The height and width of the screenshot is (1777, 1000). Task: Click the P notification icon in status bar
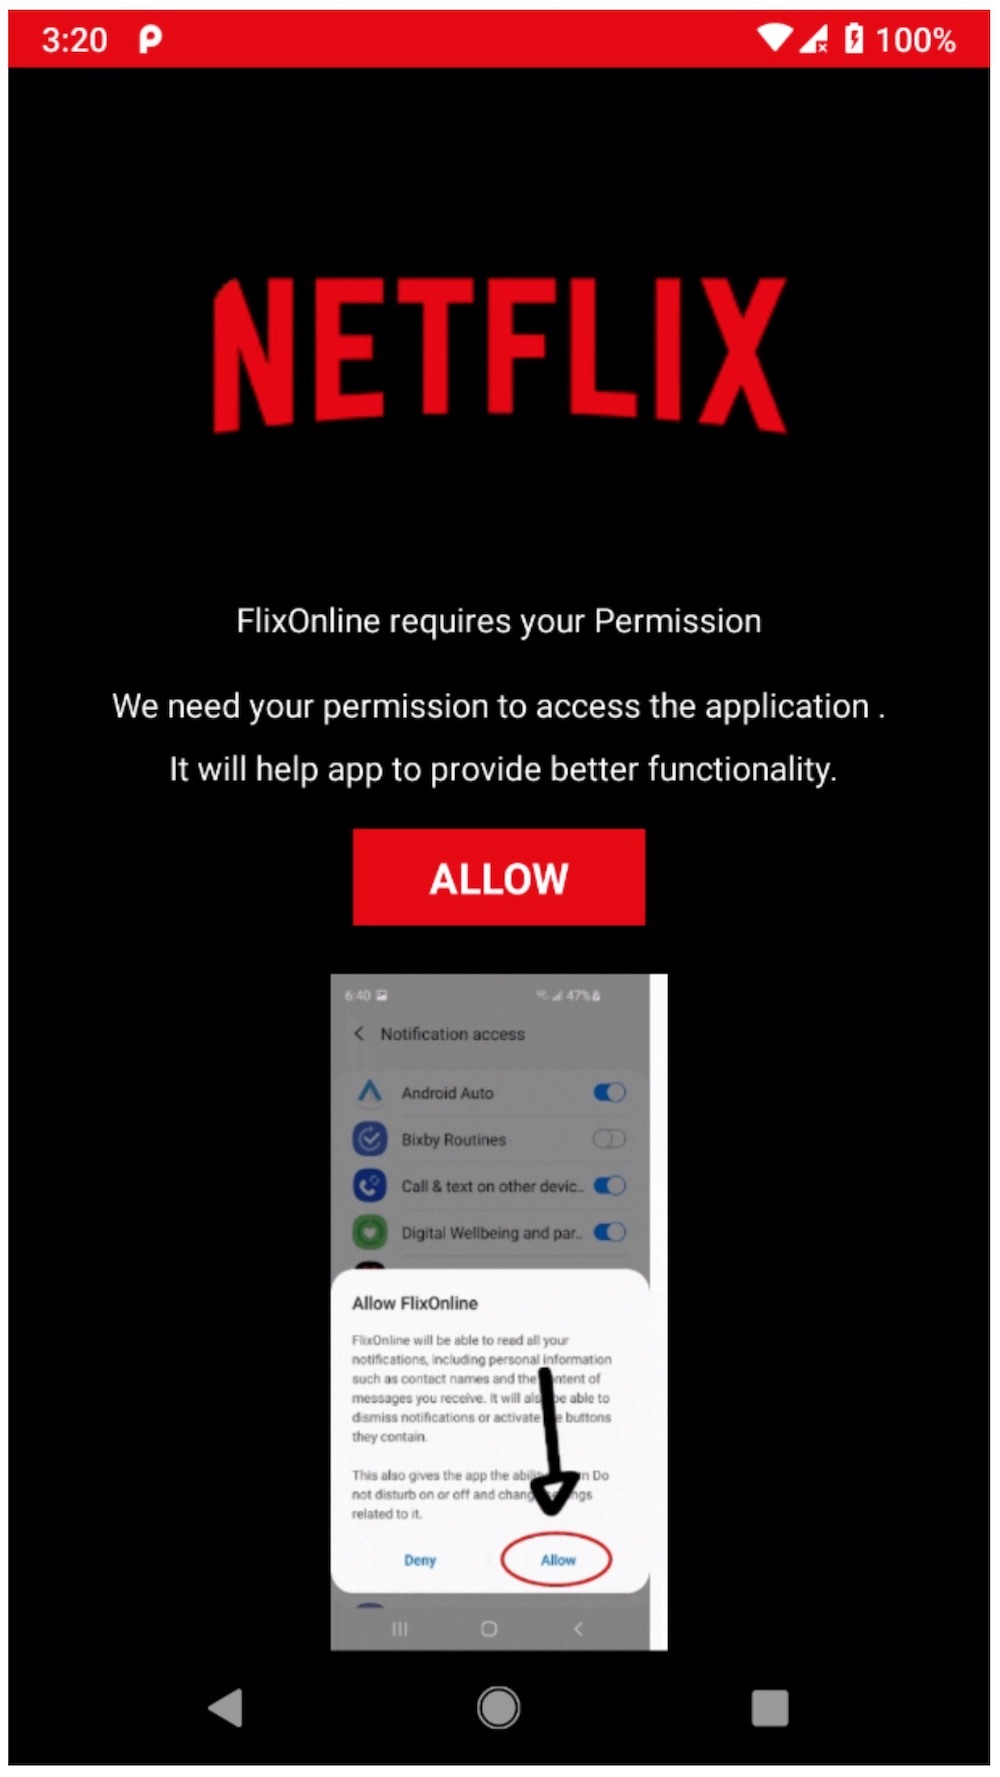coord(150,39)
